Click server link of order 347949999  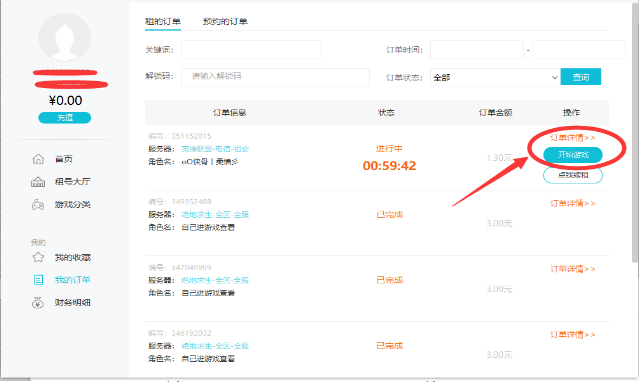(x=215, y=280)
